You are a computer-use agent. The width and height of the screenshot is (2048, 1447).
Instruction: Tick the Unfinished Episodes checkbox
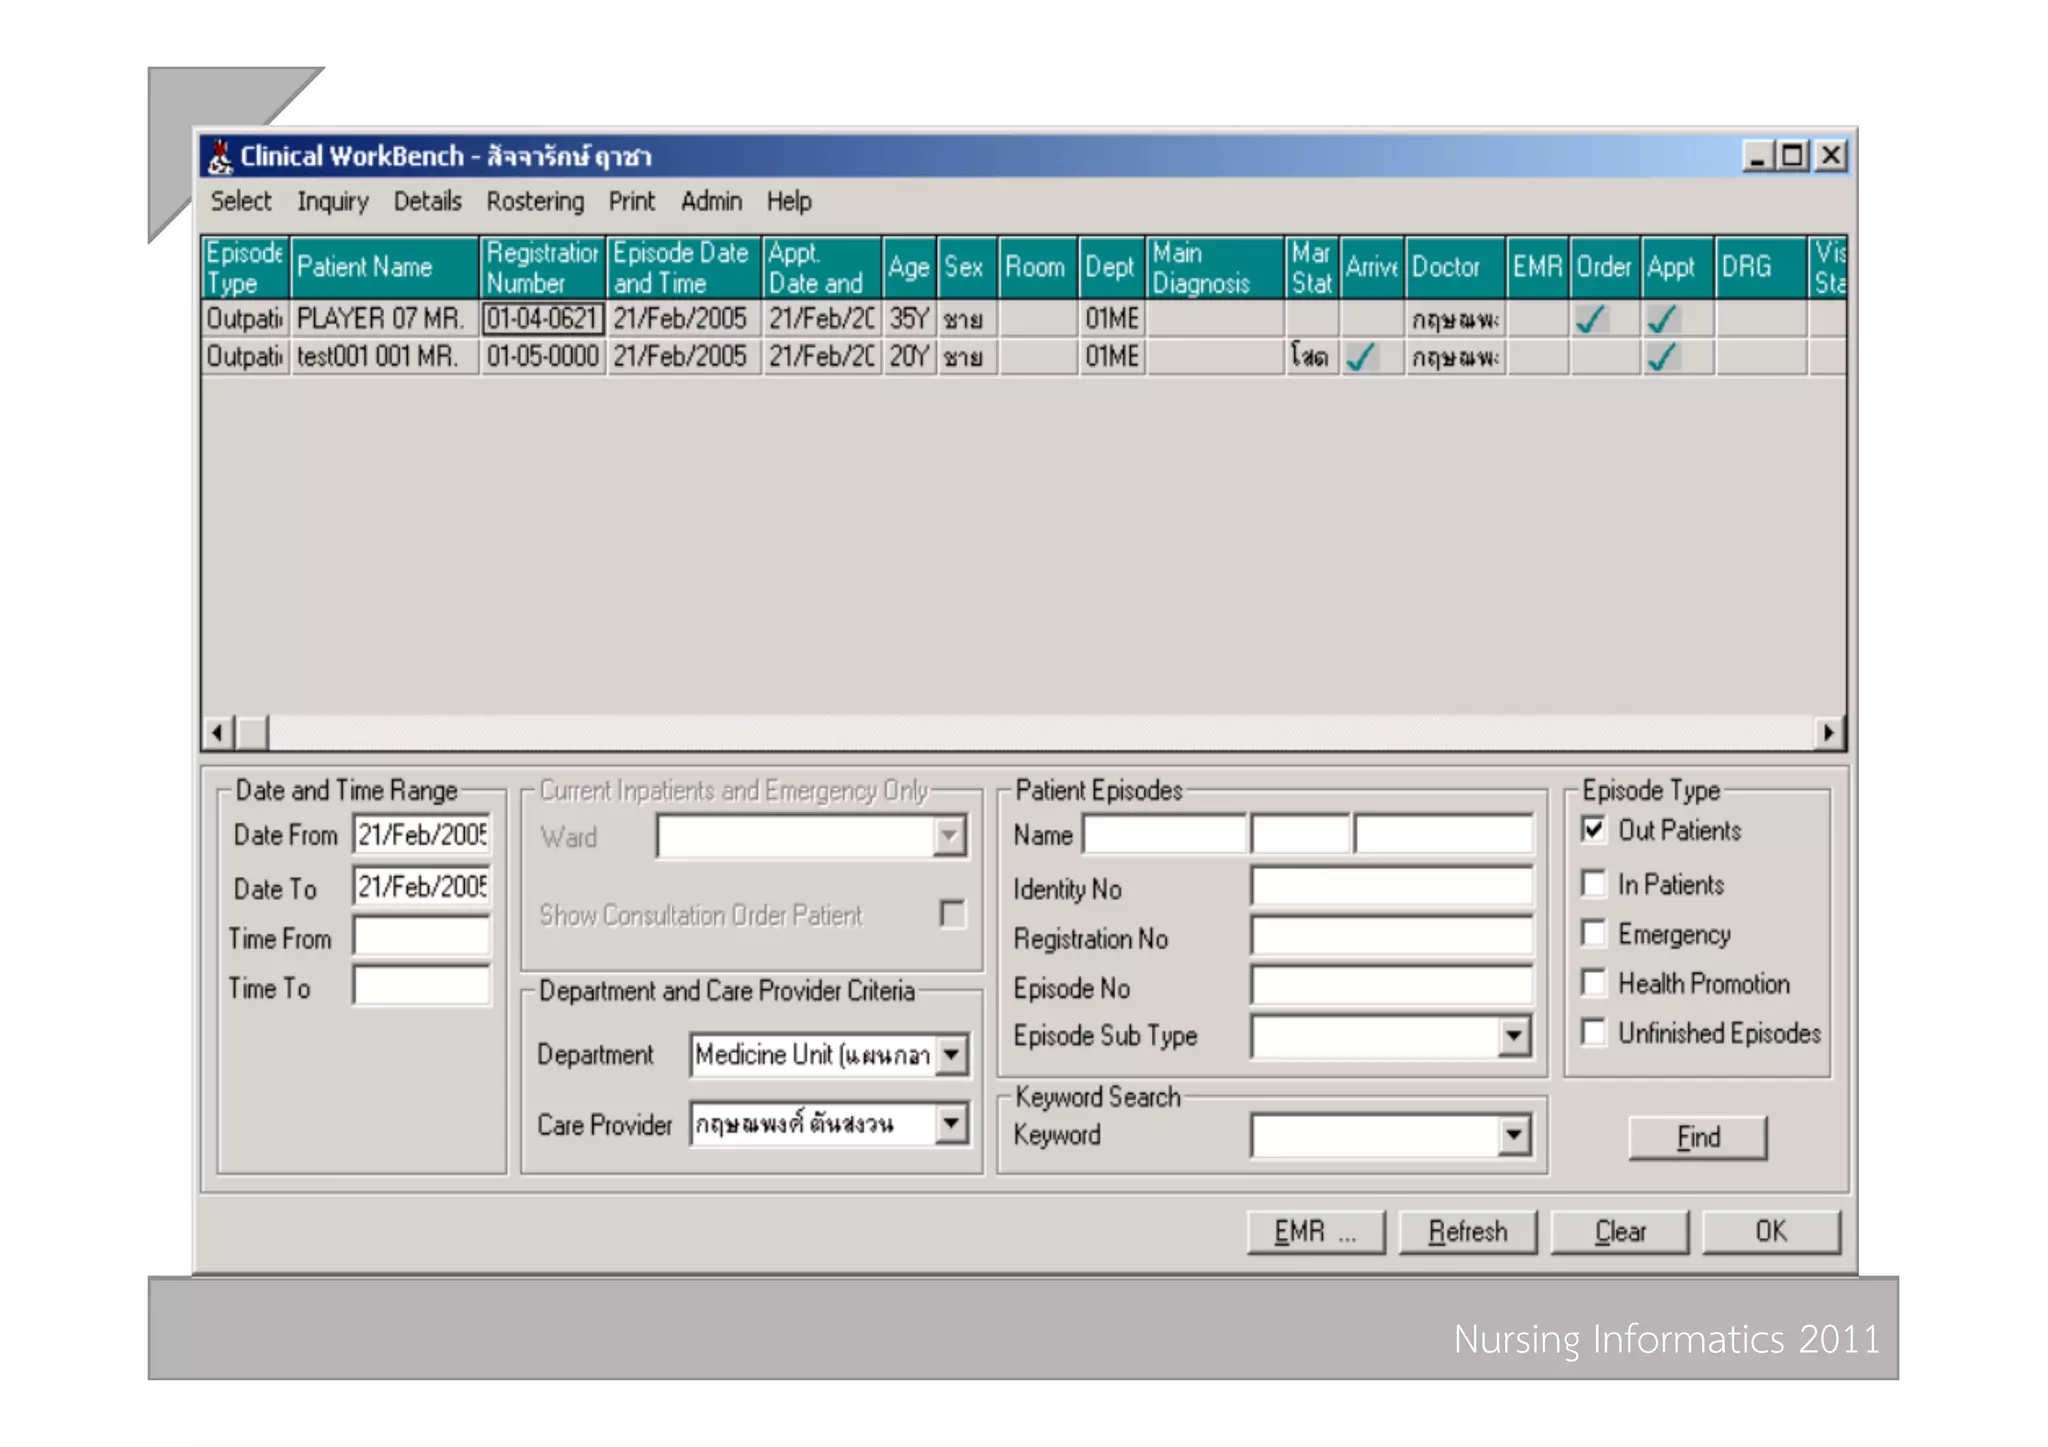(x=1594, y=1032)
